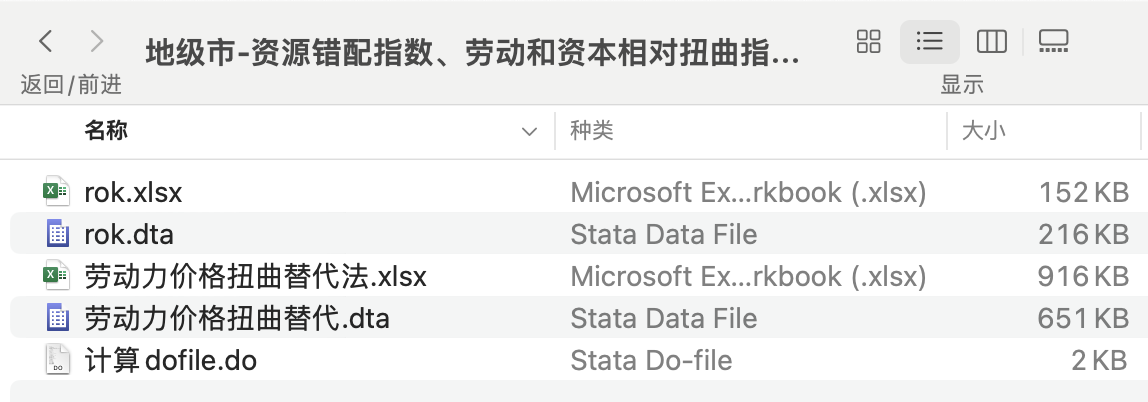Click the Stata icon of rok.dta
The width and height of the screenshot is (1148, 402).
point(57,234)
